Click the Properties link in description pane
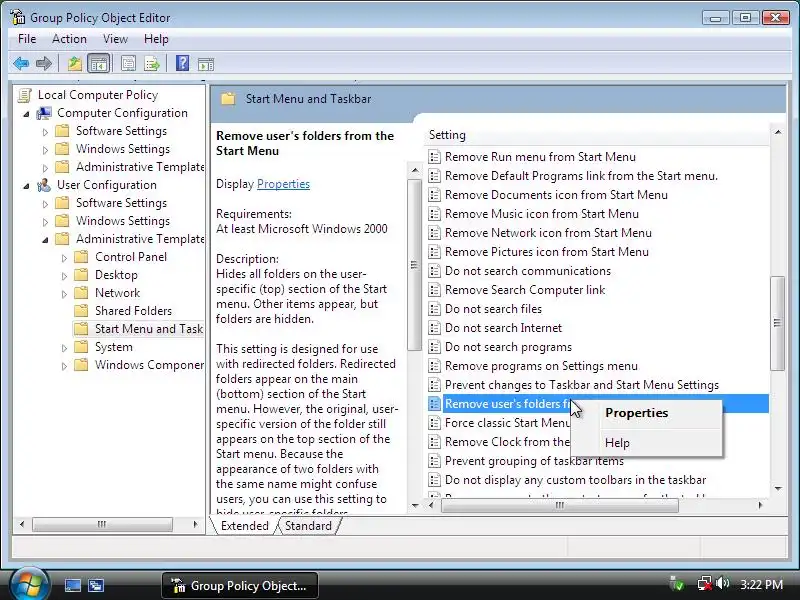Viewport: 800px width, 600px height. click(x=283, y=184)
